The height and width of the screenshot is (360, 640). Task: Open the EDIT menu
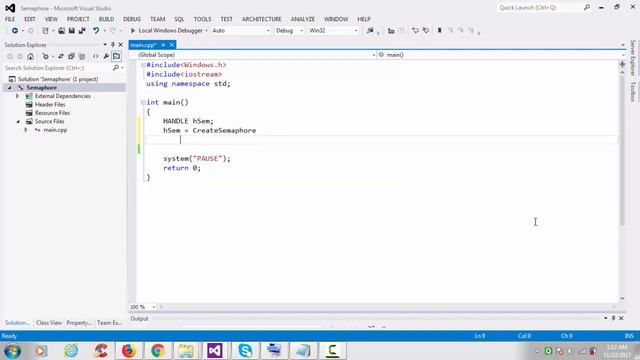(x=30, y=19)
